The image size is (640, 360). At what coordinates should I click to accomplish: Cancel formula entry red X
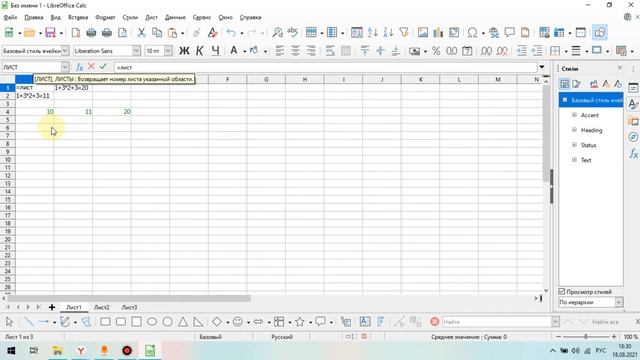click(91, 67)
